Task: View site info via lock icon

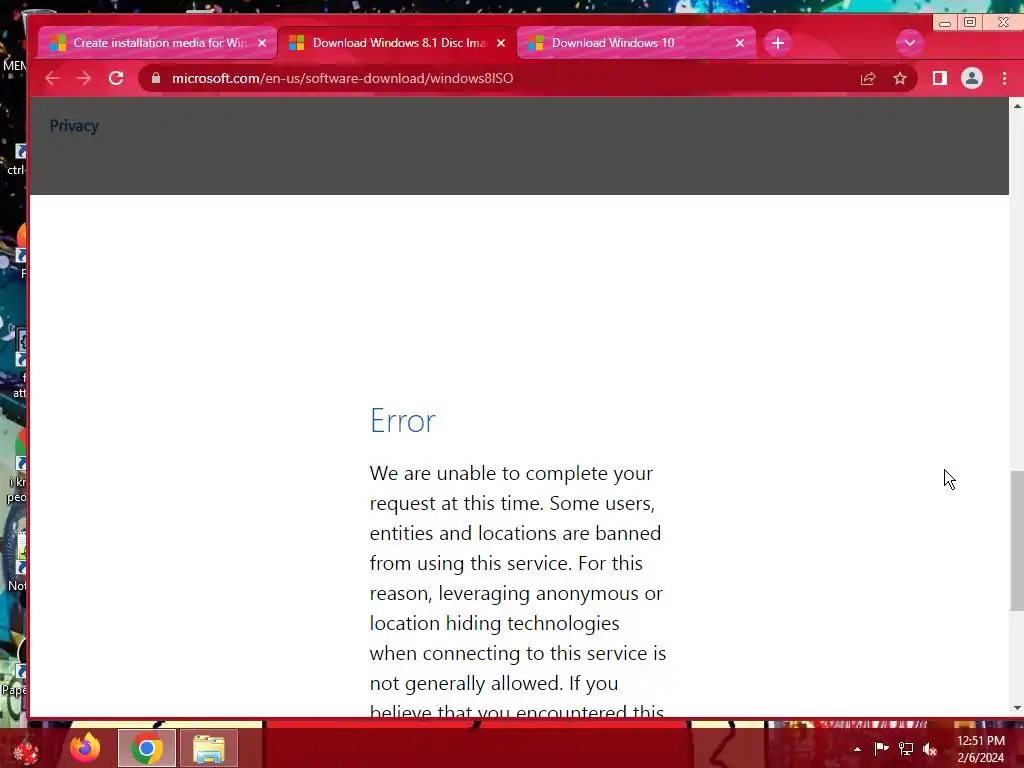Action: pyautogui.click(x=155, y=78)
